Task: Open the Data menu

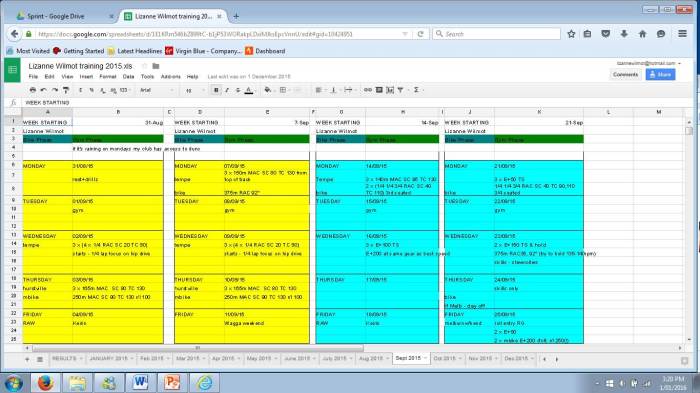Action: pos(129,77)
